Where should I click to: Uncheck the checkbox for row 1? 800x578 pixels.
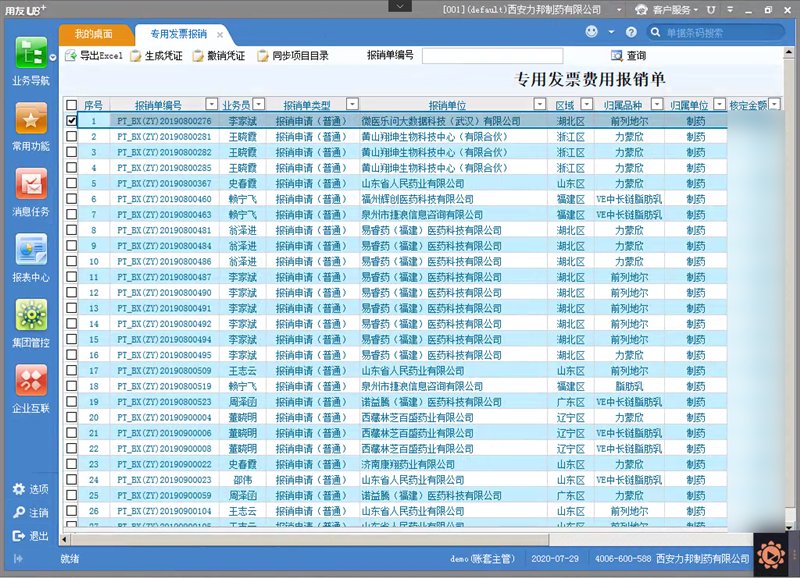pos(71,121)
